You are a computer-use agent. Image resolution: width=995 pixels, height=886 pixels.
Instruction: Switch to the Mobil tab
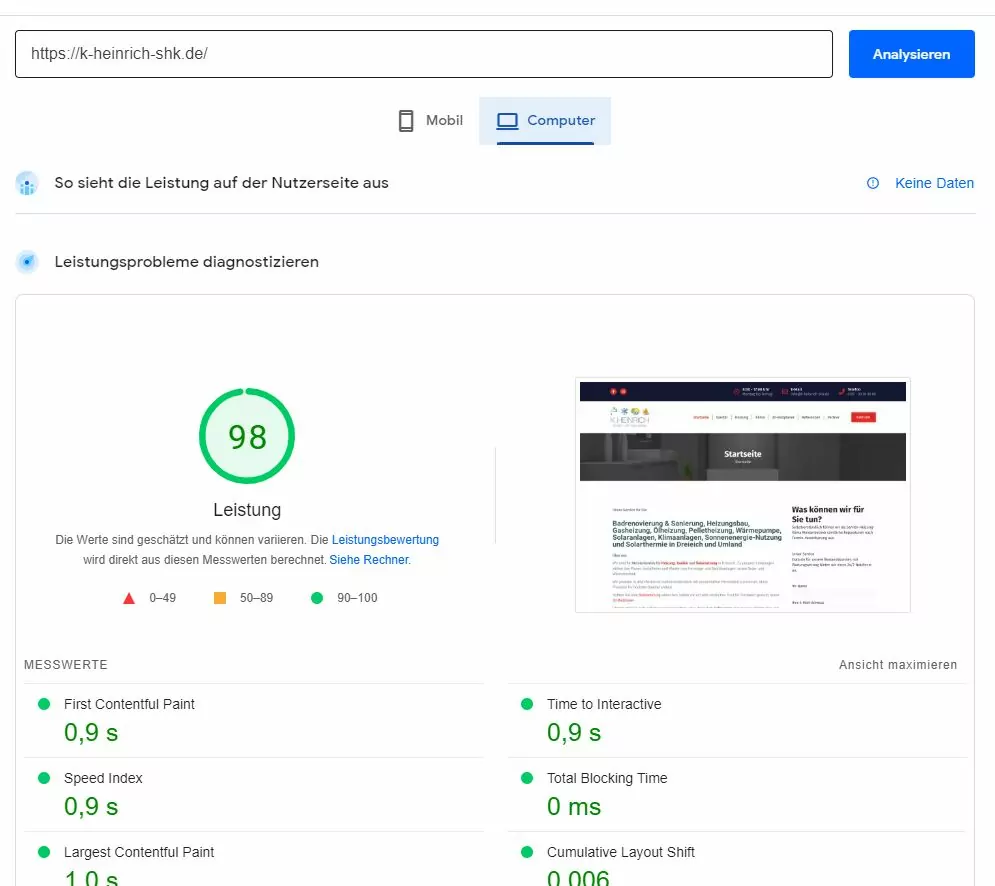(430, 121)
